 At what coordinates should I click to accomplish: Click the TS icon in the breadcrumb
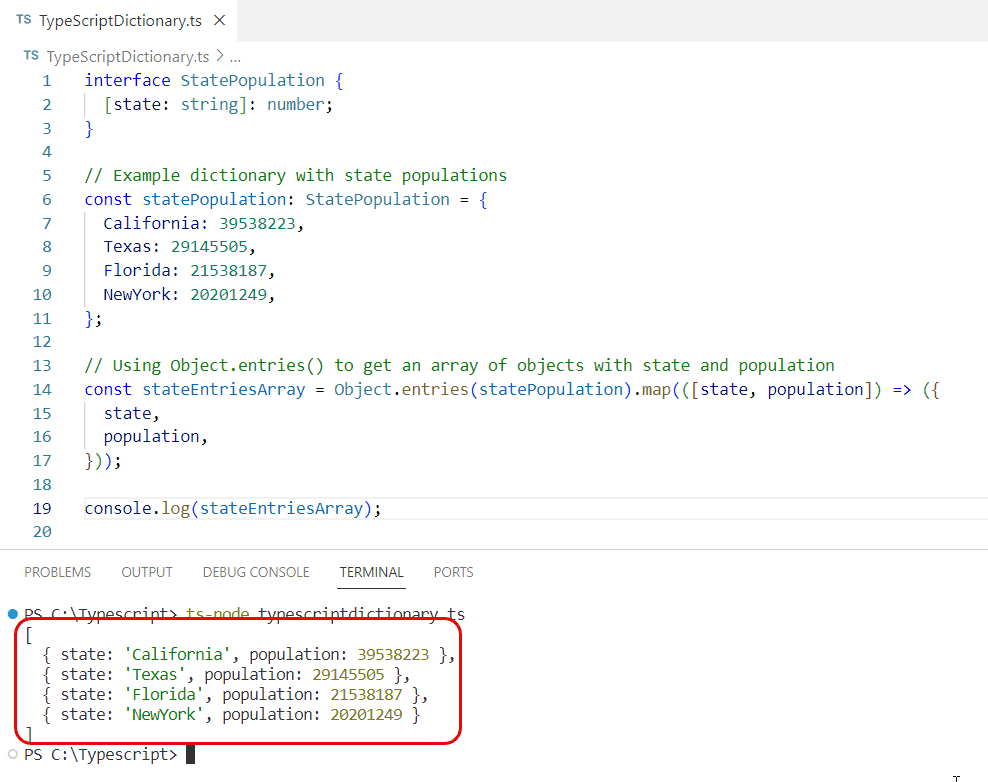[x=32, y=55]
